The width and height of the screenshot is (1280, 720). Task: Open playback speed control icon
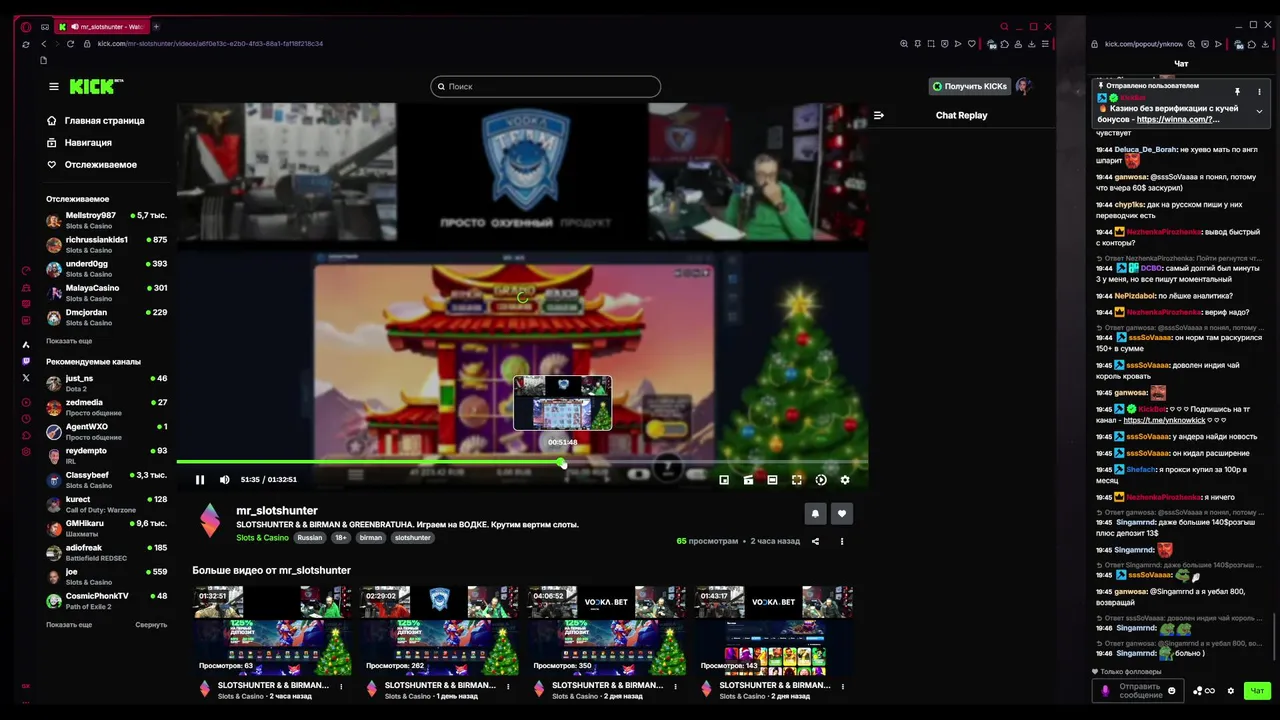coord(821,480)
